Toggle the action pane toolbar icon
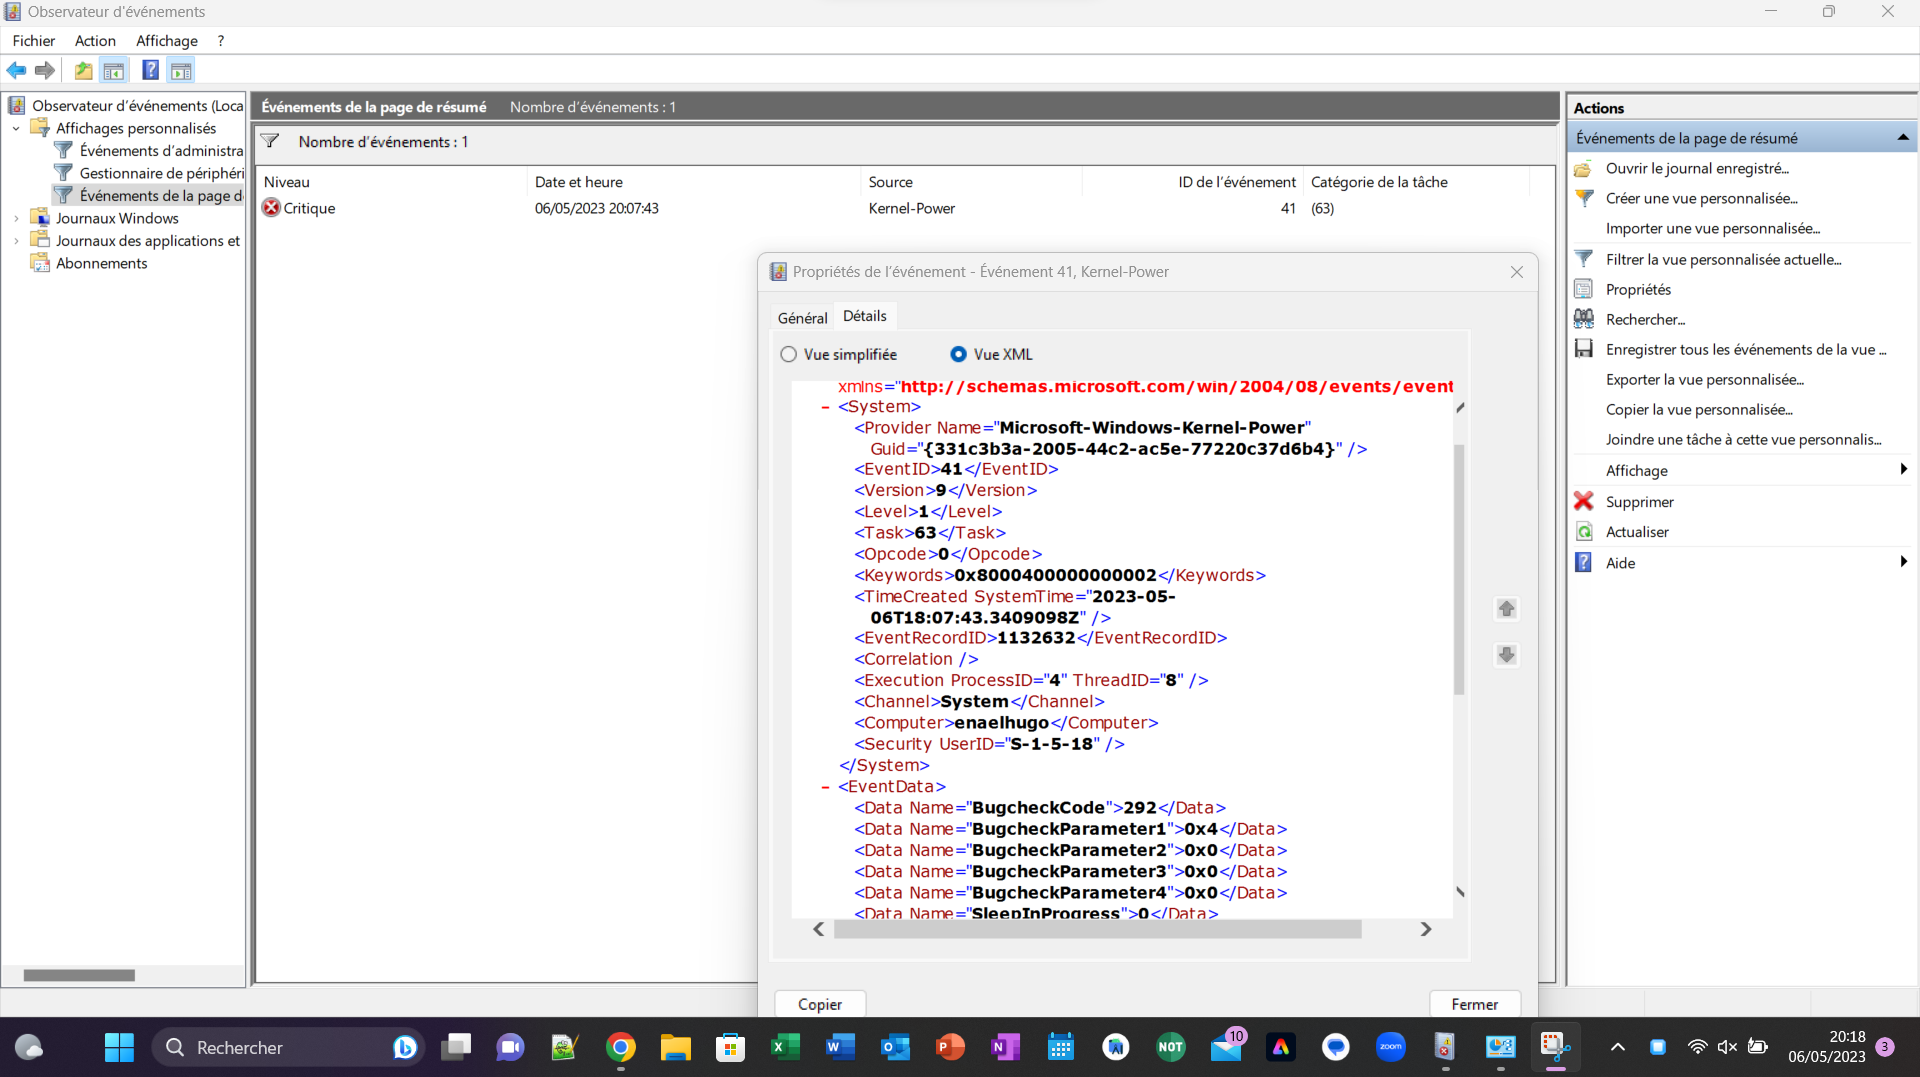1920x1077 pixels. (181, 70)
